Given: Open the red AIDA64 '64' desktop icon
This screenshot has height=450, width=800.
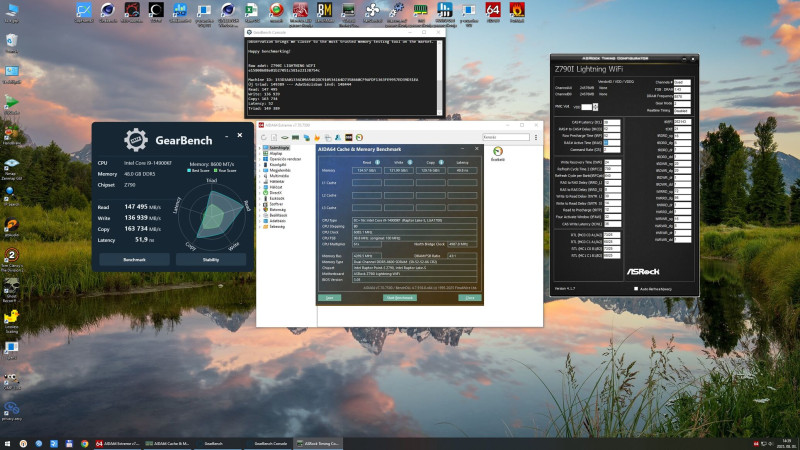Looking at the screenshot, I should [492, 10].
